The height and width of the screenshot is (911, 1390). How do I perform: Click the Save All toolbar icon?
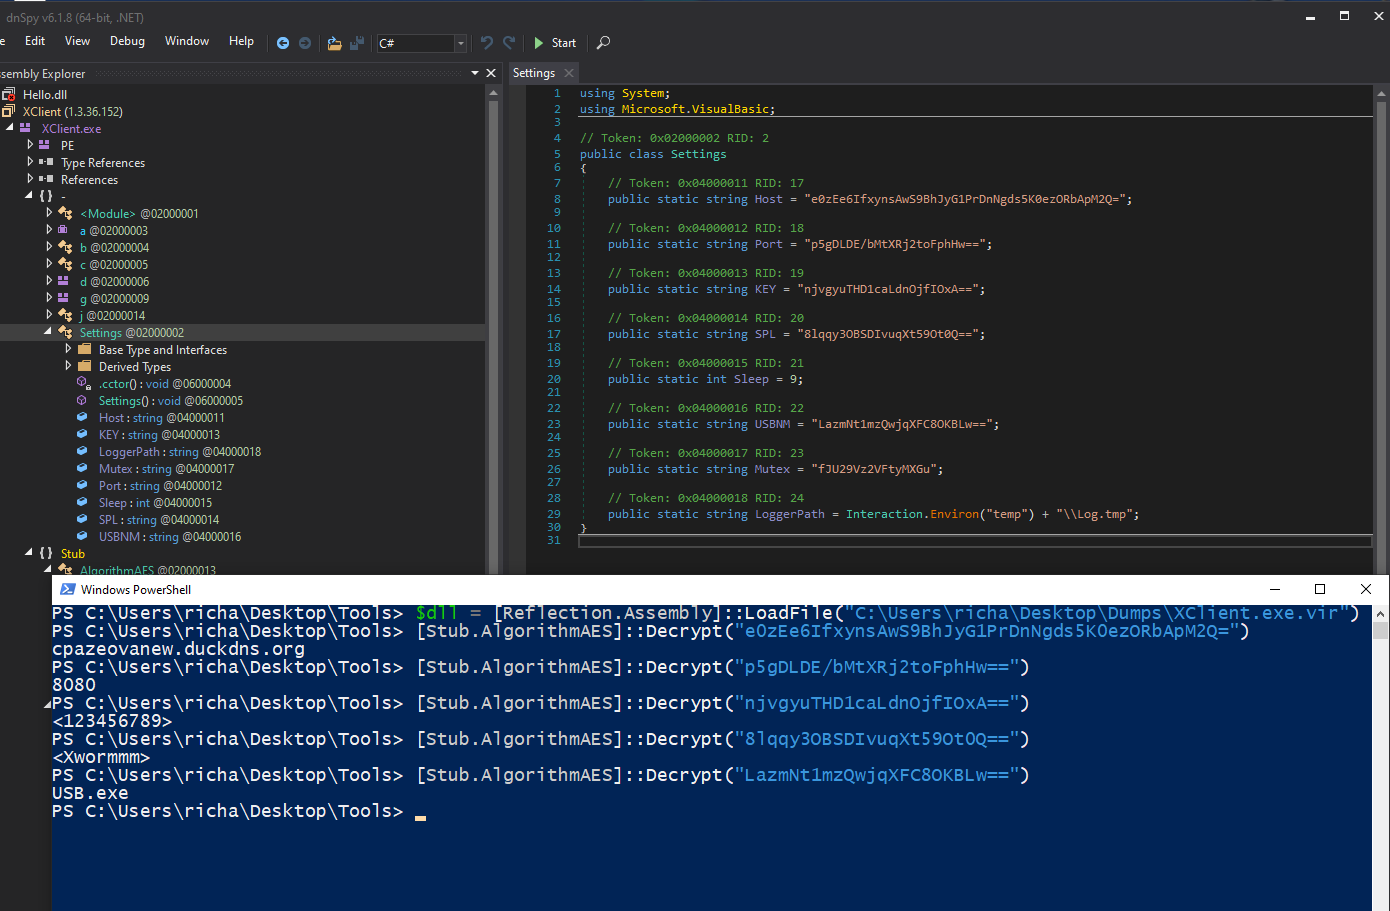[356, 43]
